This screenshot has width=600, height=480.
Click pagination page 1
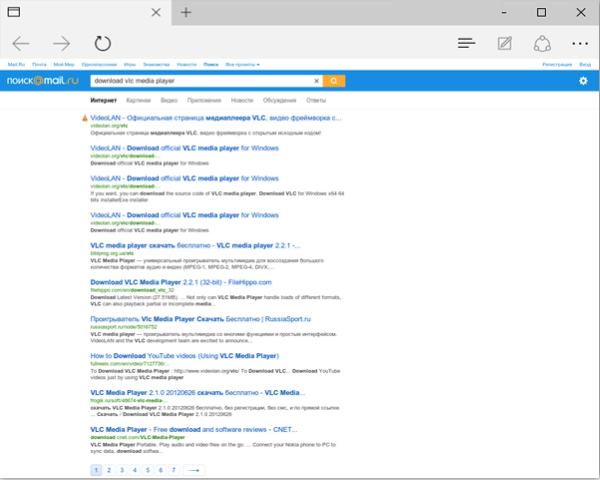(96, 470)
